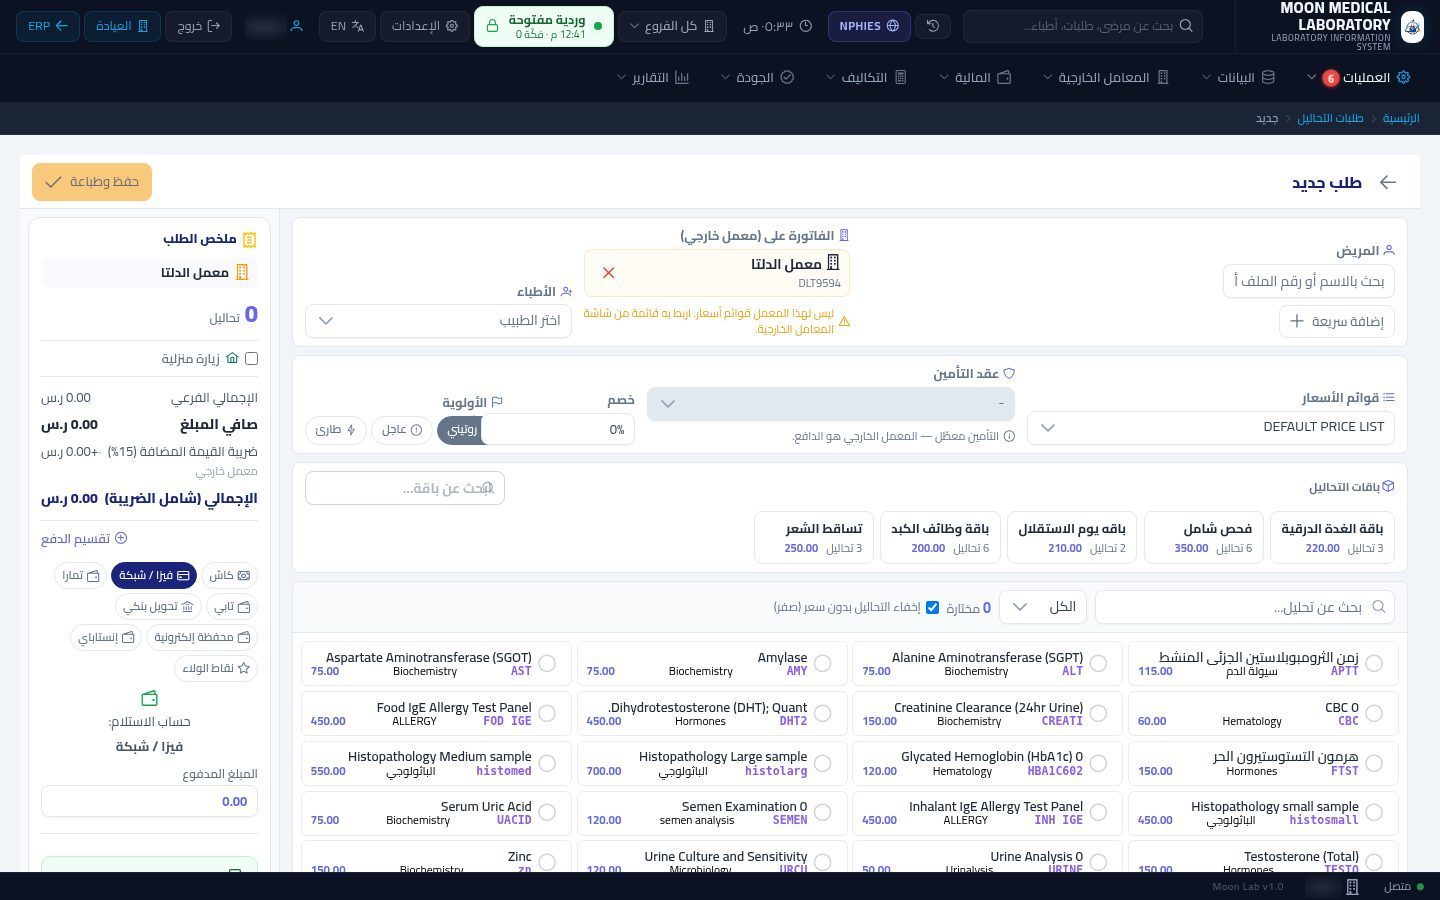Screen dimensions: 1440x900
Task: Remove معمل الدلتا with the red X
Action: (x=608, y=272)
